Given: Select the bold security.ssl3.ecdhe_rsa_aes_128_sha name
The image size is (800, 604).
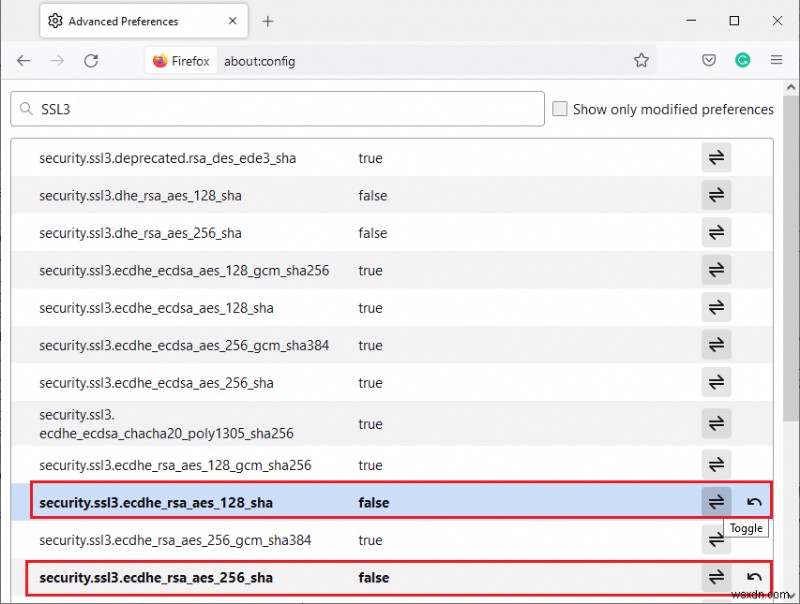Looking at the screenshot, I should click(156, 503).
